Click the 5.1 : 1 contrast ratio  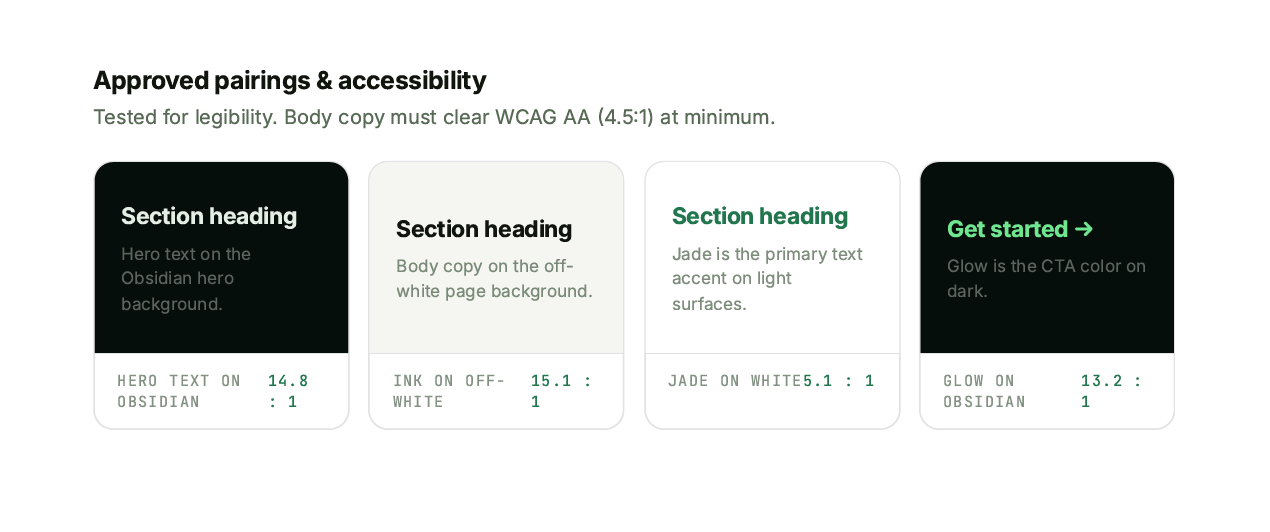coord(839,381)
